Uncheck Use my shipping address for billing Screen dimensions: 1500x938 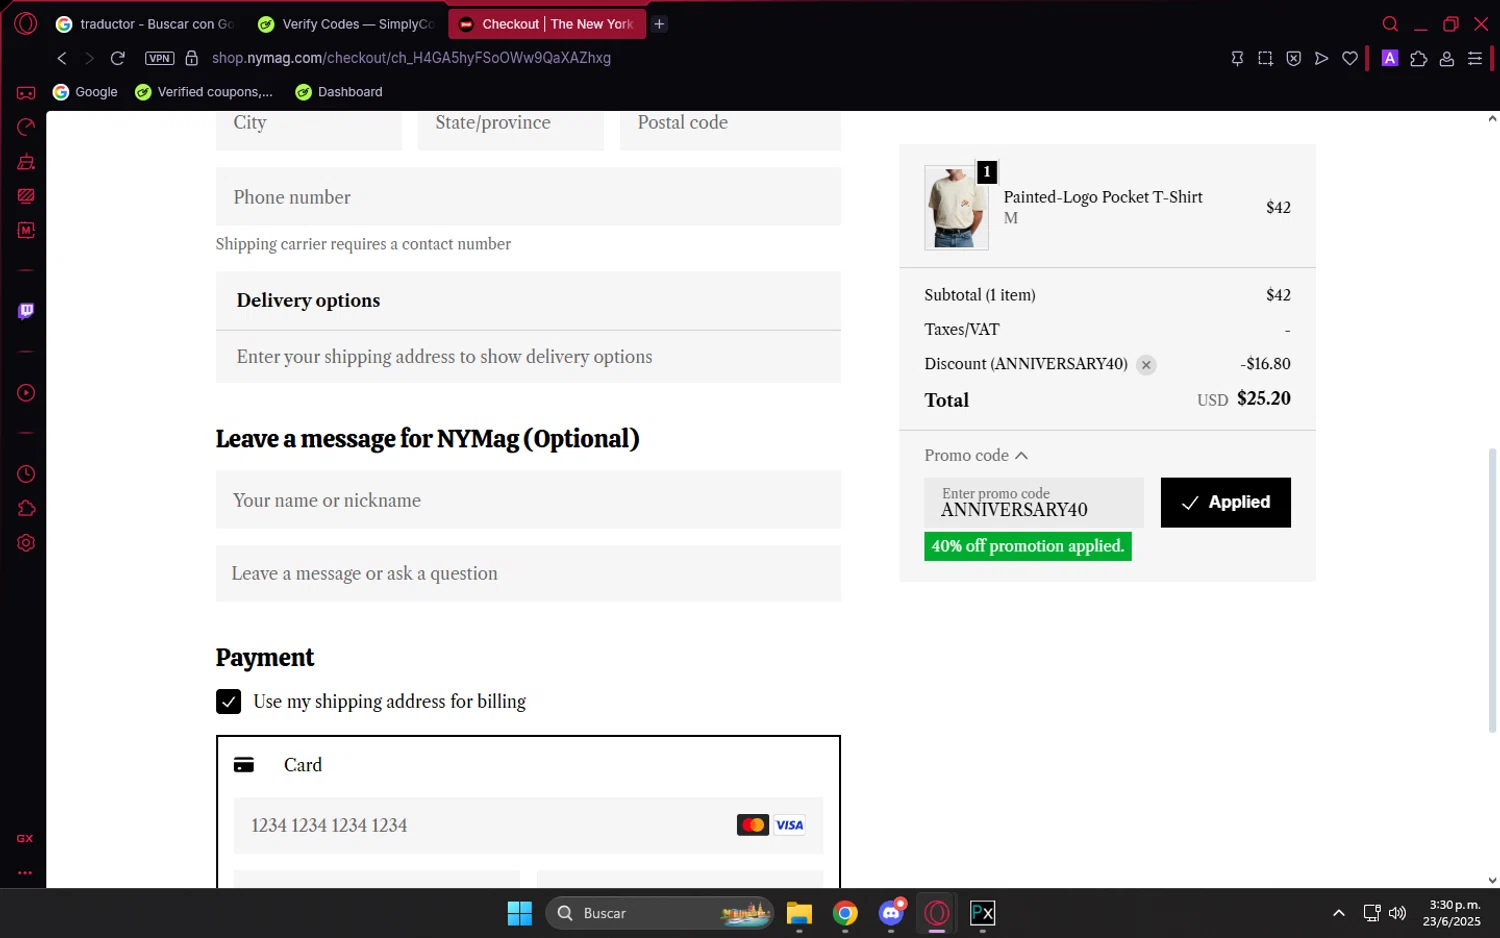coord(228,701)
